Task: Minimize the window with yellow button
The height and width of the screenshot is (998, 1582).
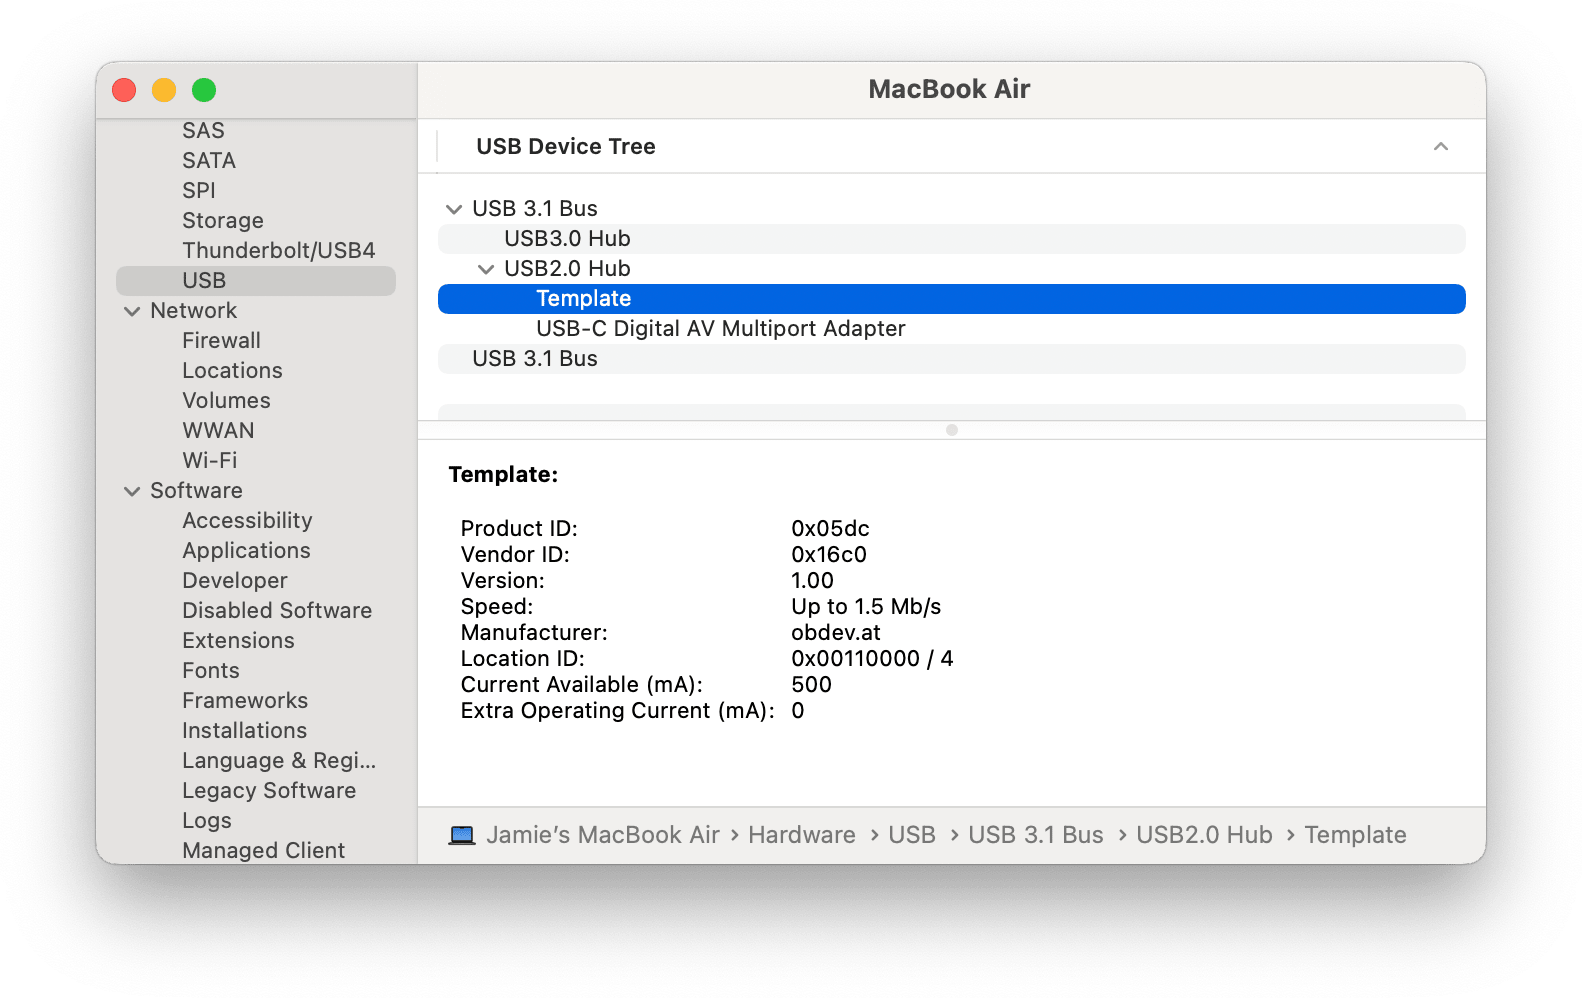Action: coord(164,90)
